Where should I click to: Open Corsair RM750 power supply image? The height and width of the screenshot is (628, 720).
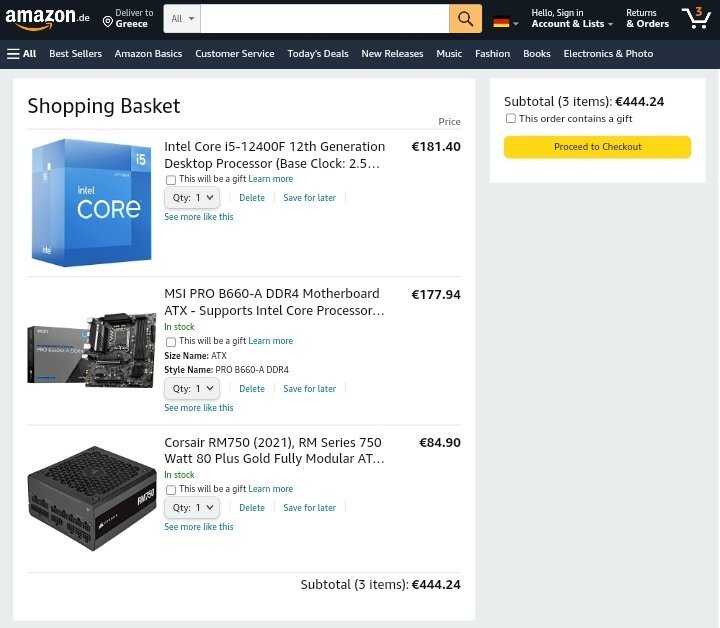(x=92, y=498)
